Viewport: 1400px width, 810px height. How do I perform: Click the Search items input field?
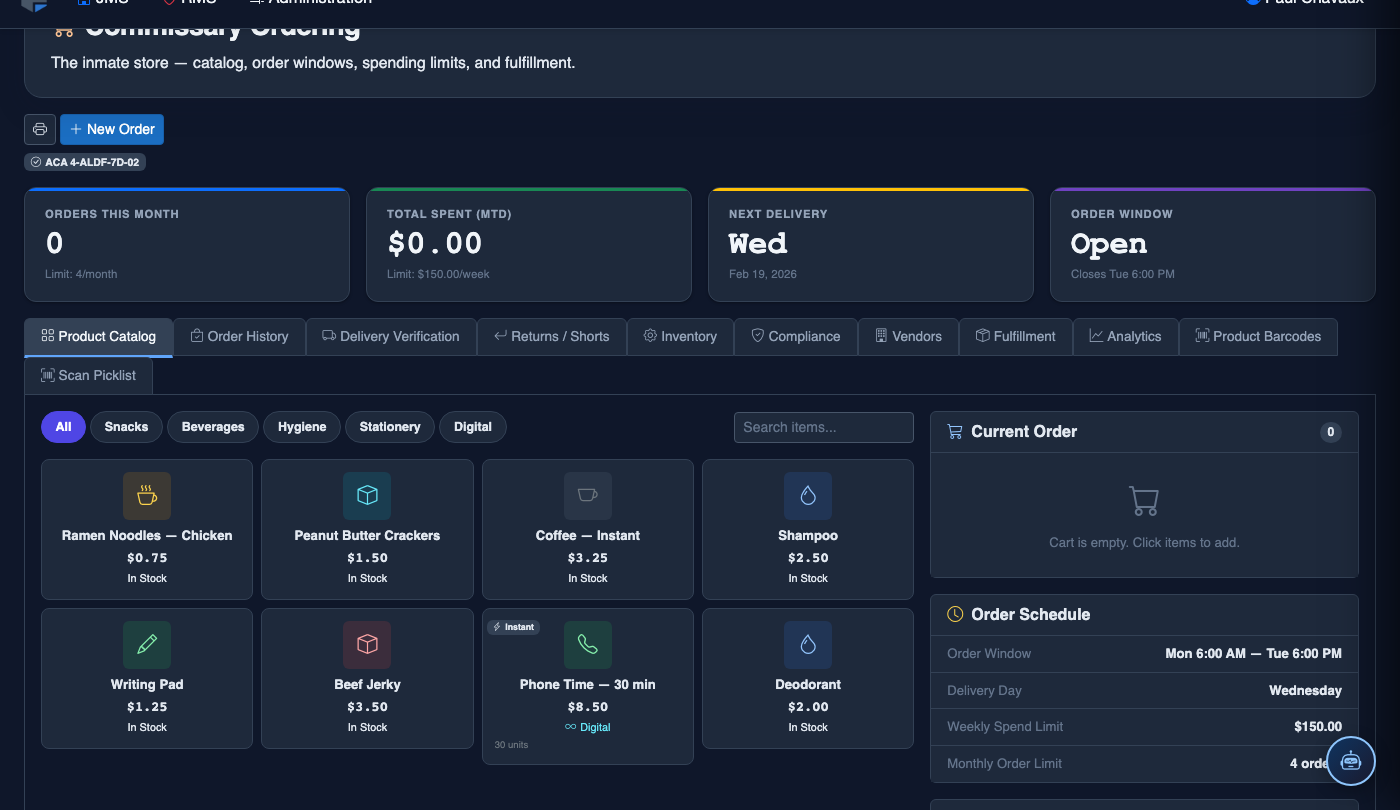824,427
